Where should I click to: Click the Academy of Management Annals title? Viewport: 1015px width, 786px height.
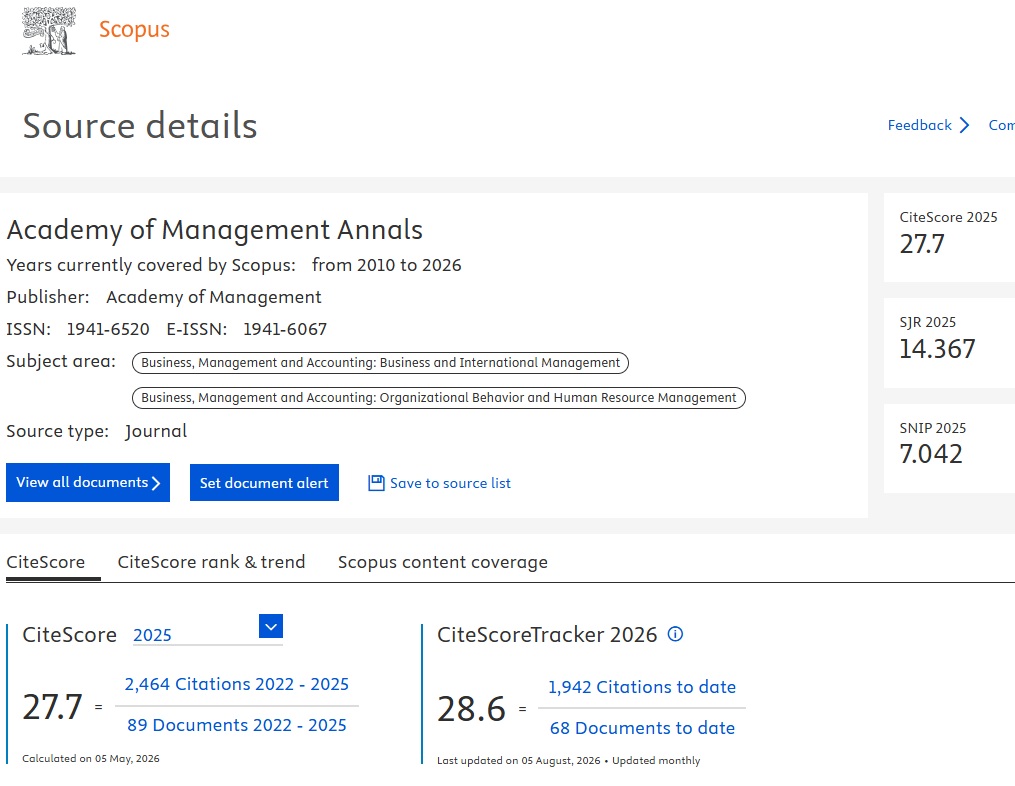(x=214, y=230)
